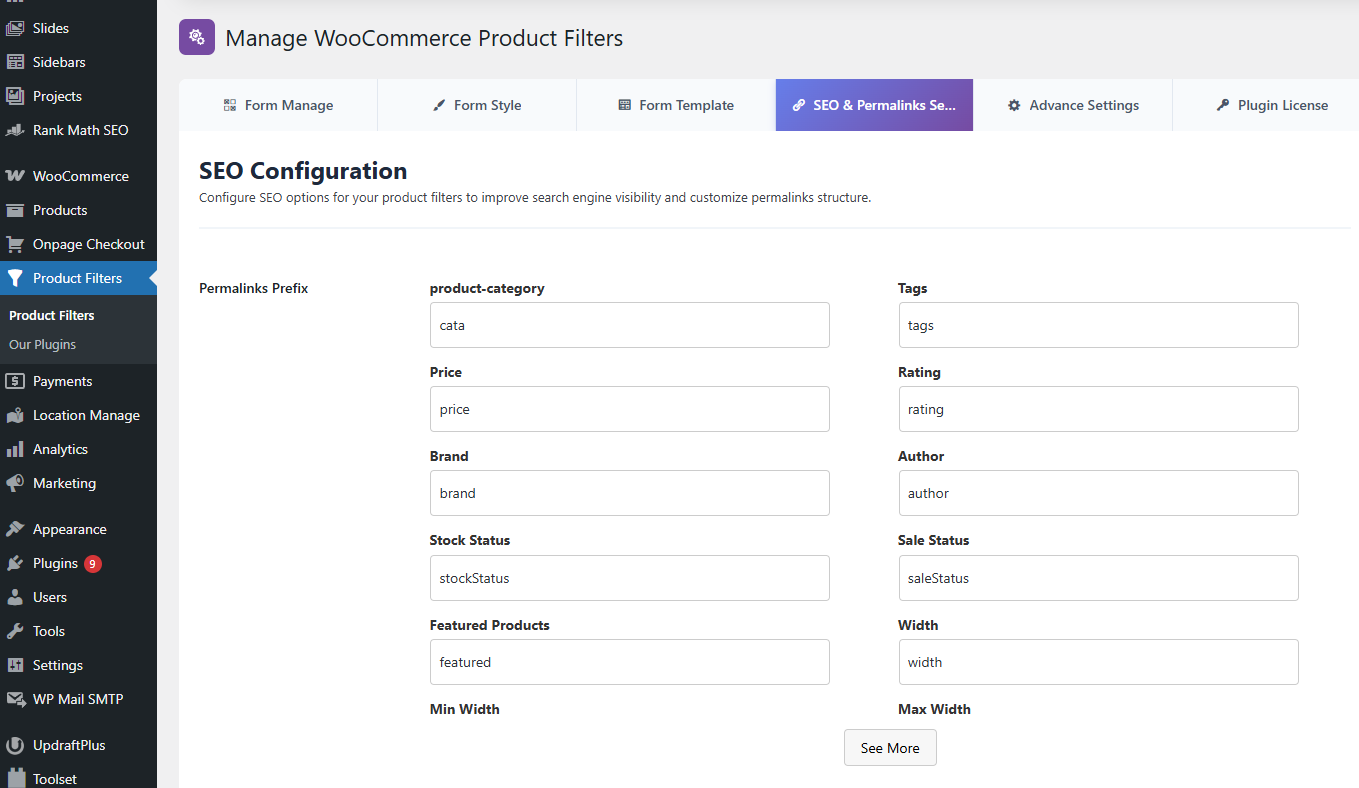Click the Min Width label

point(465,709)
